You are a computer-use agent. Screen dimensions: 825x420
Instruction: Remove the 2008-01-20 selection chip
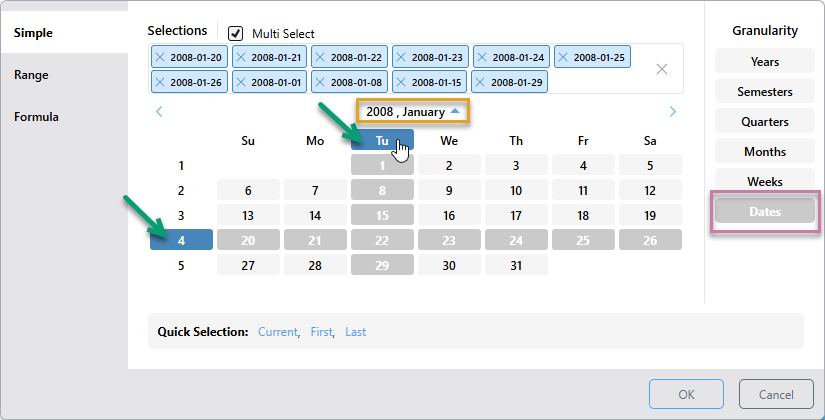pos(160,58)
